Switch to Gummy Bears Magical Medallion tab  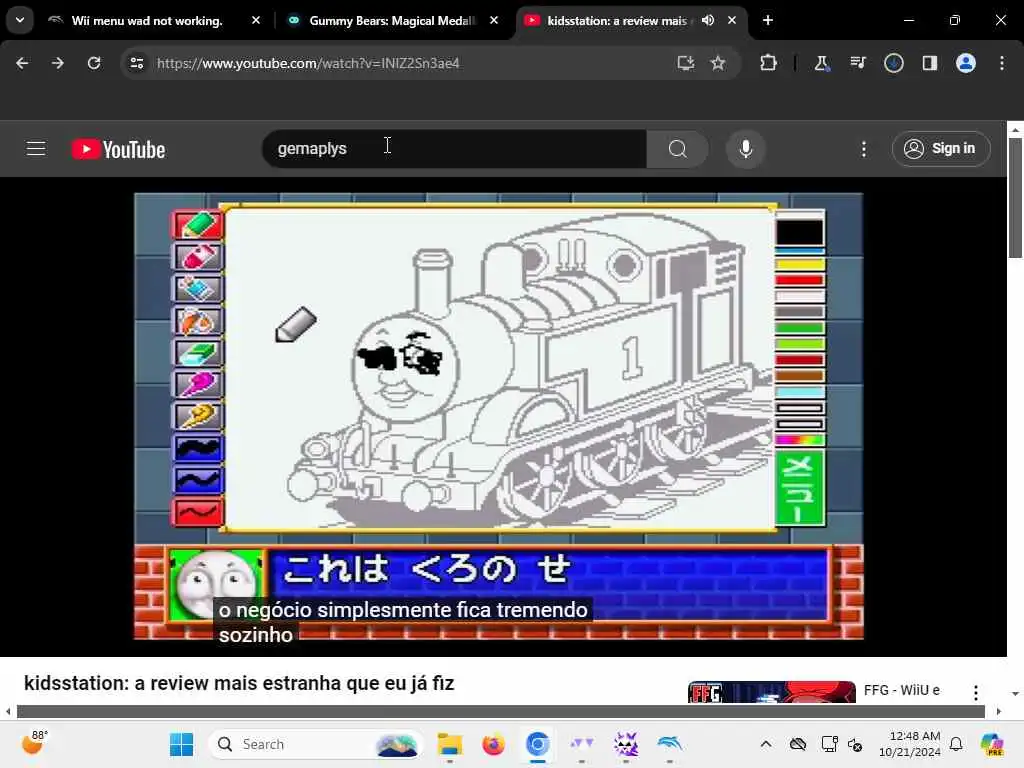[x=392, y=21]
